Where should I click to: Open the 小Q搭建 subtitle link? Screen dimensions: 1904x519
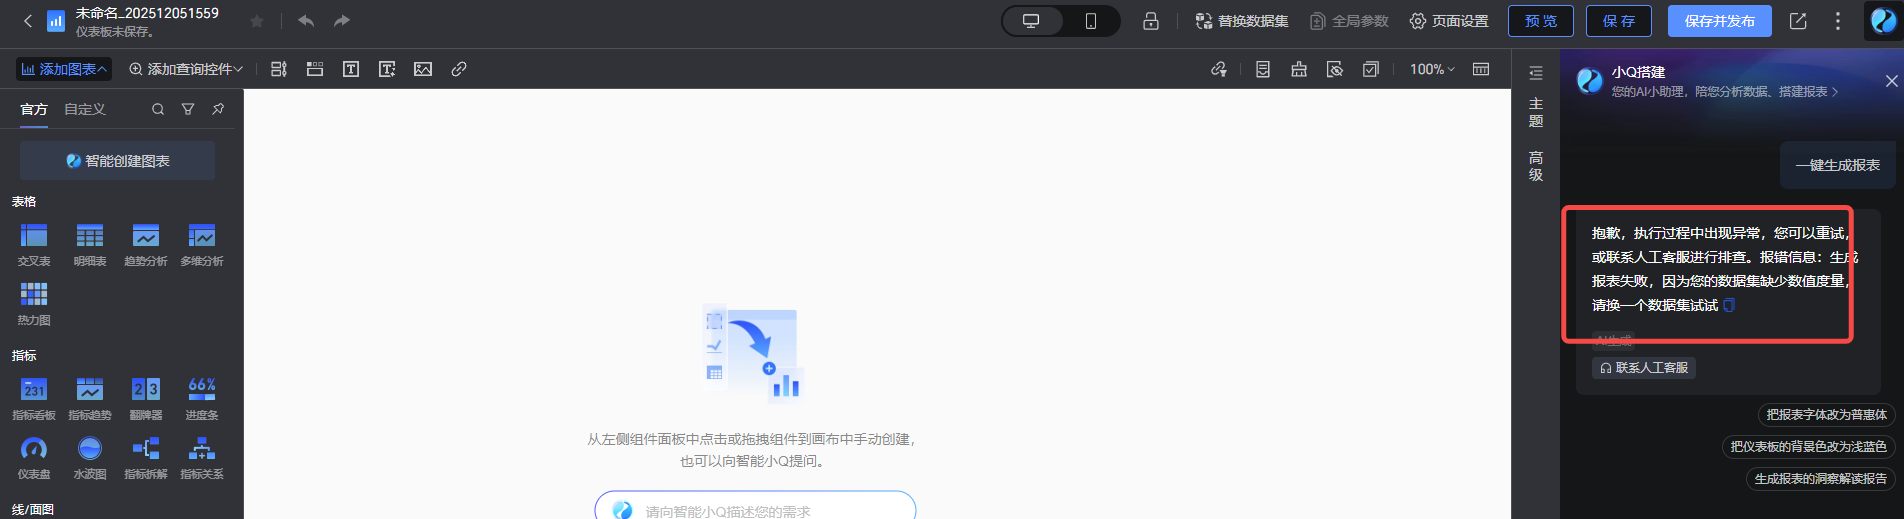click(1725, 91)
